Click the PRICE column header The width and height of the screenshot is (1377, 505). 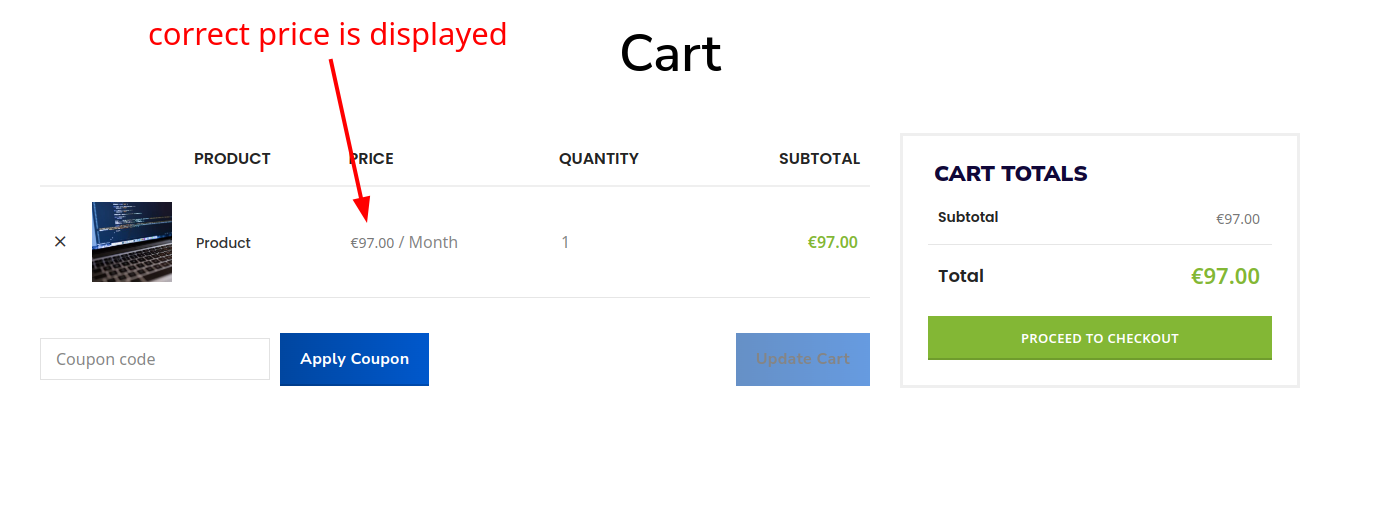coord(371,159)
